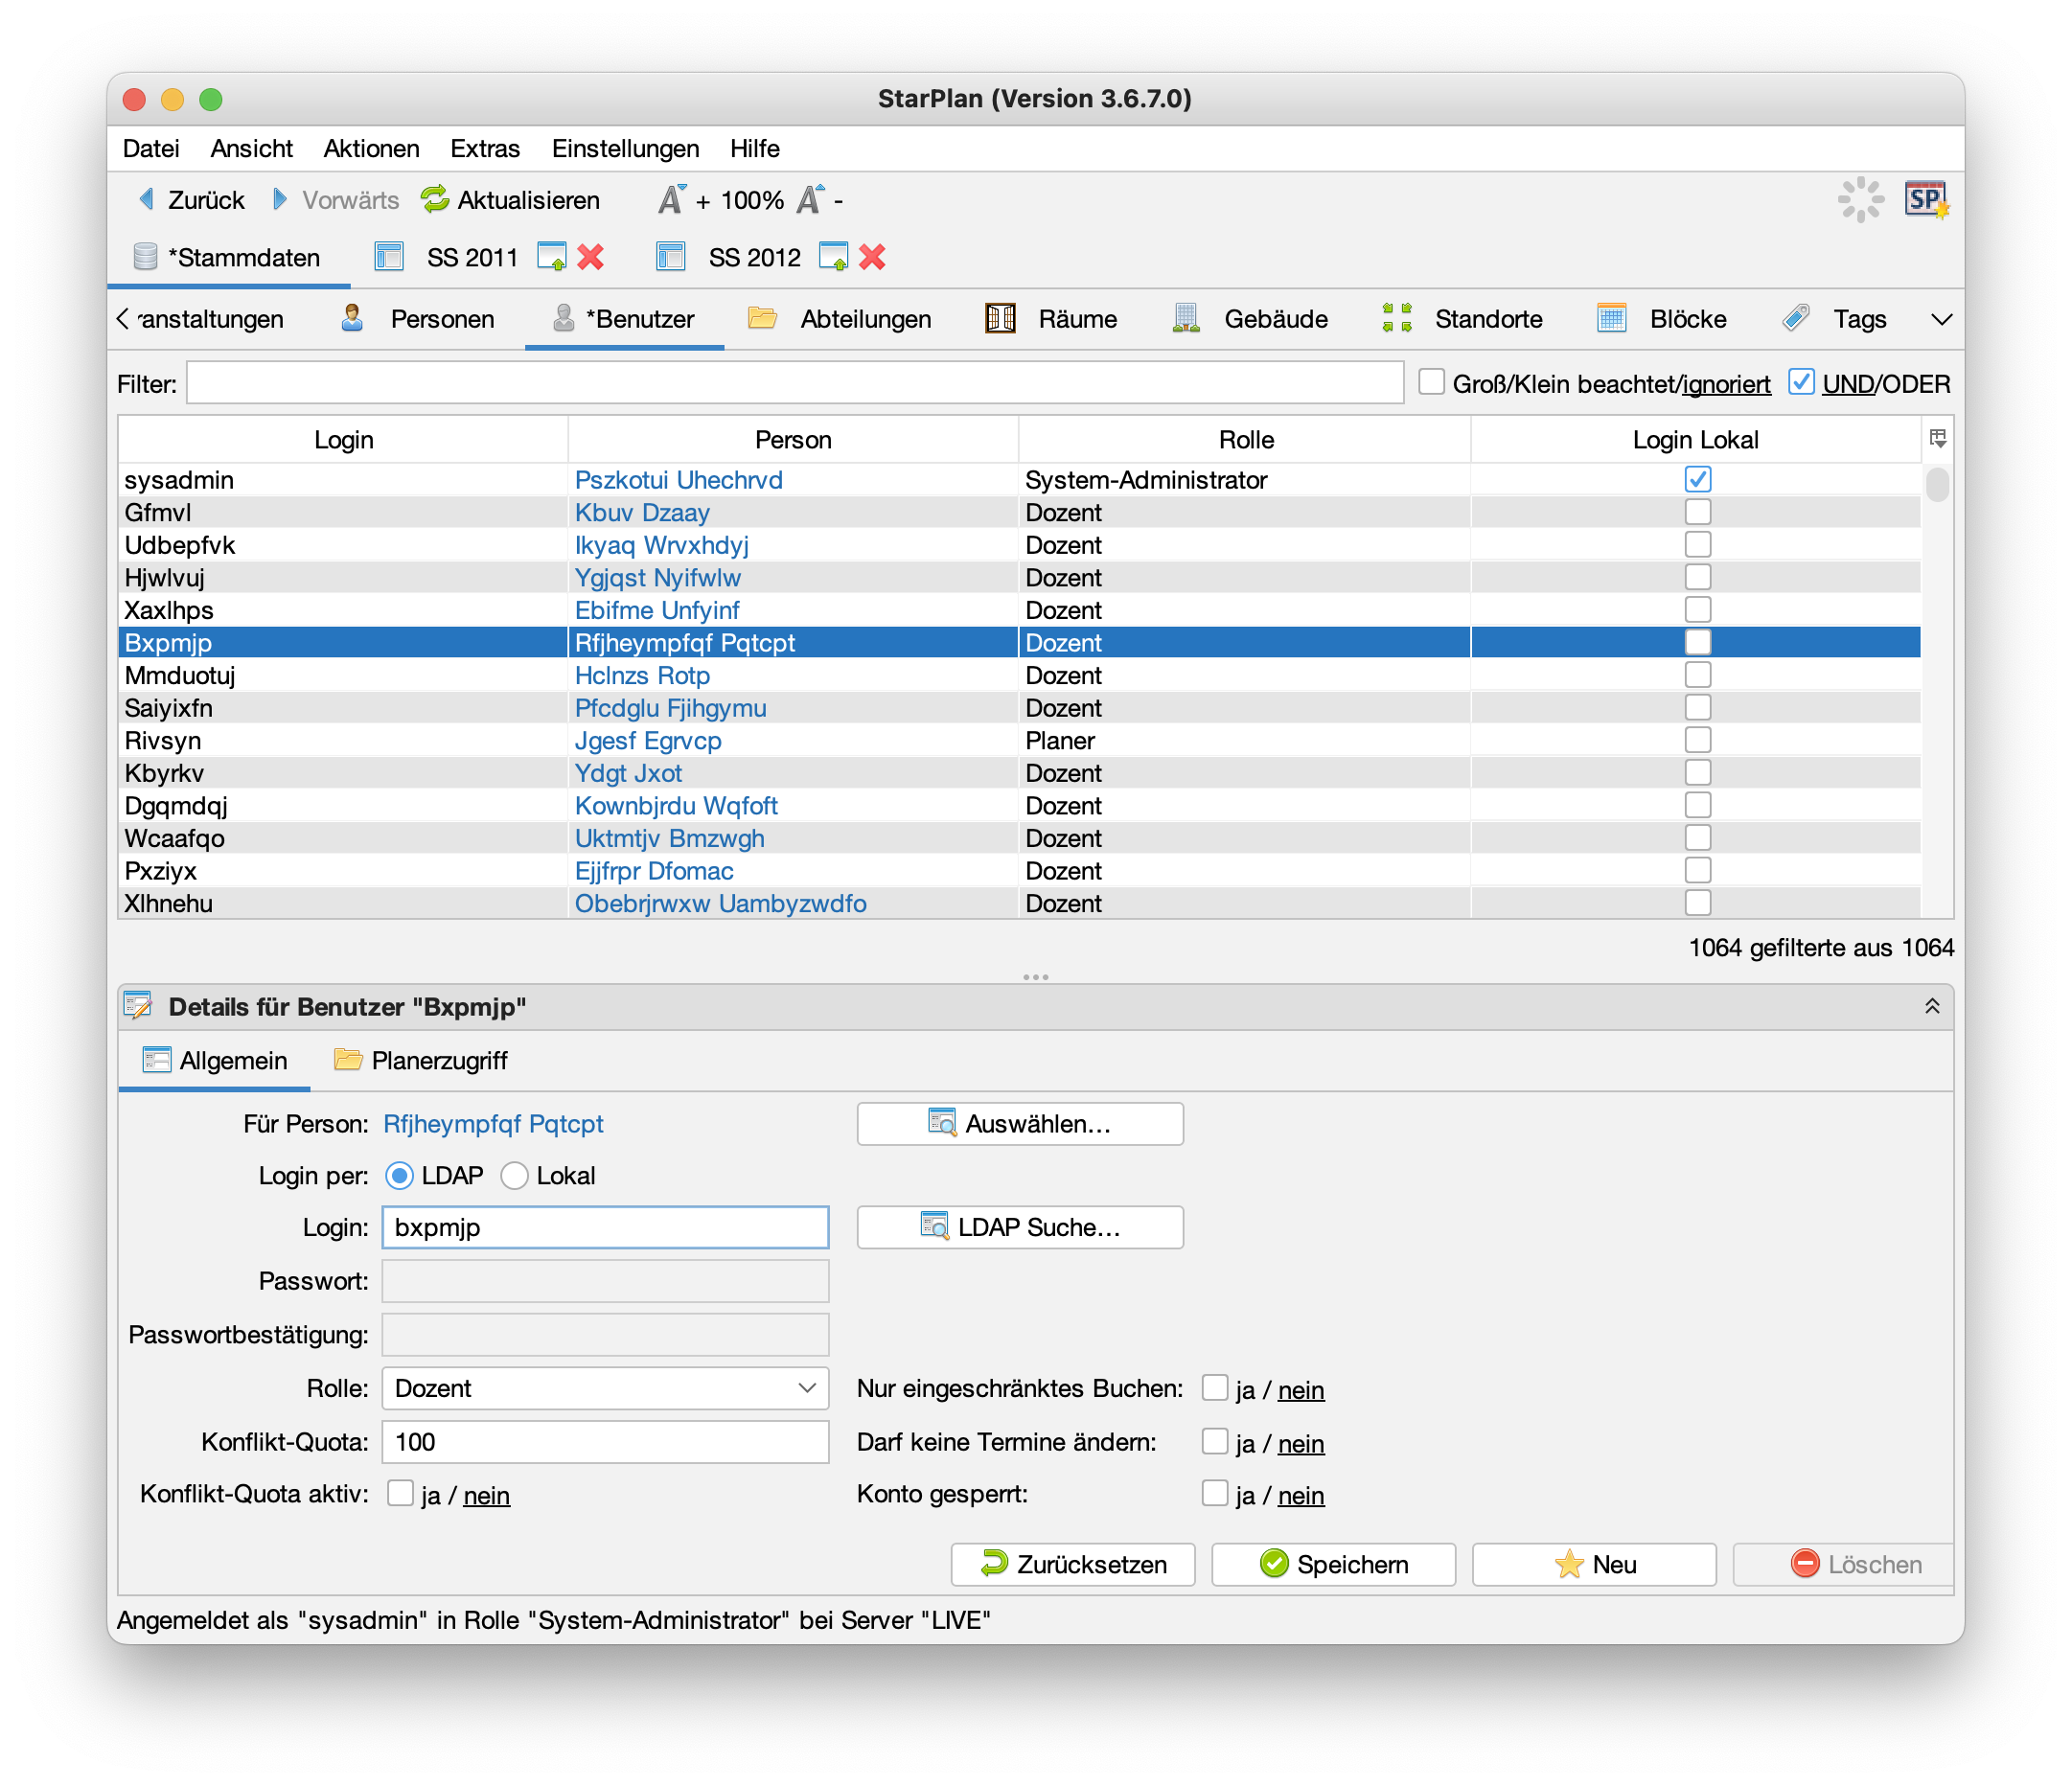Collapse the Details für Benutzer panel
This screenshot has height=1786, width=2072.
(x=1932, y=1006)
